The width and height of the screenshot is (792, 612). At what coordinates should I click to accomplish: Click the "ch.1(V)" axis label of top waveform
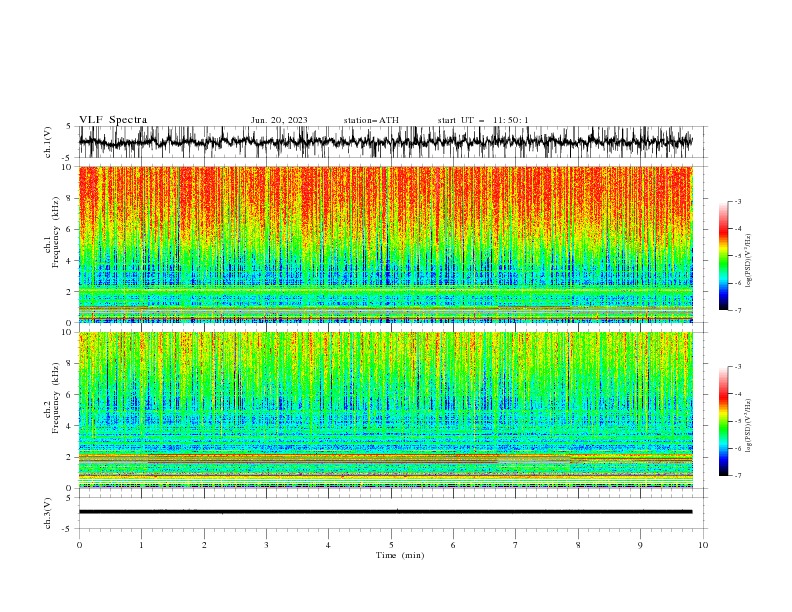(x=48, y=142)
